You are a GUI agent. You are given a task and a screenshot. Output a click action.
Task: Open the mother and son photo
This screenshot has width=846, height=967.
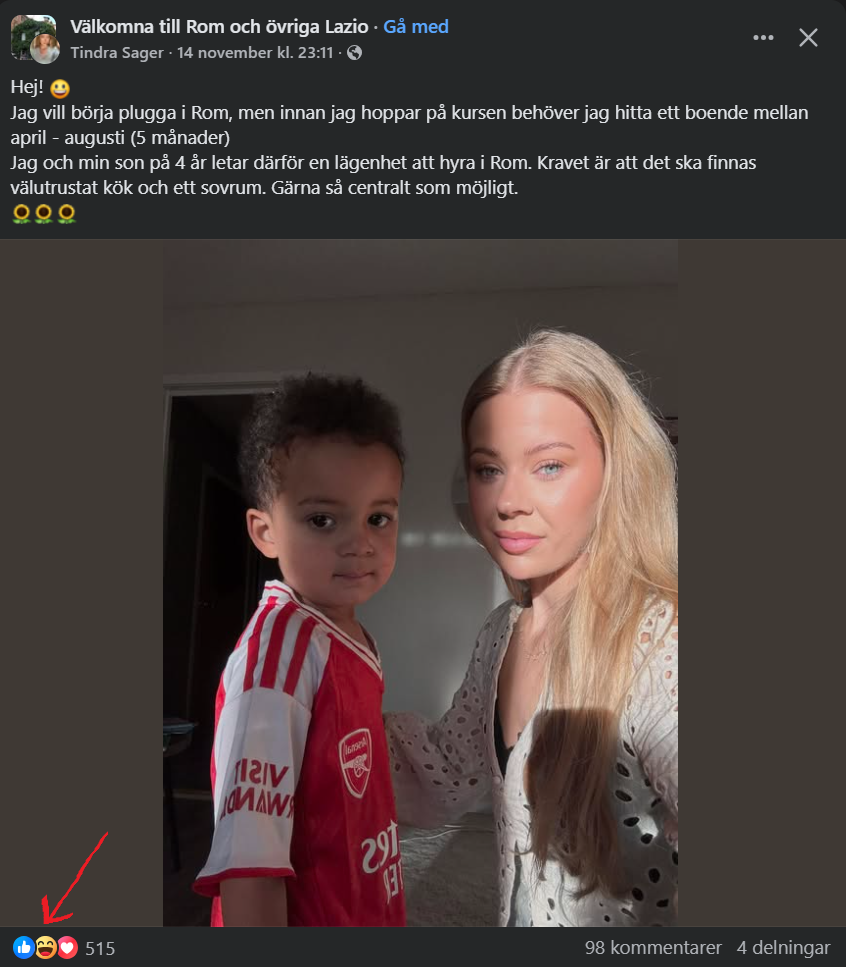pyautogui.click(x=421, y=583)
